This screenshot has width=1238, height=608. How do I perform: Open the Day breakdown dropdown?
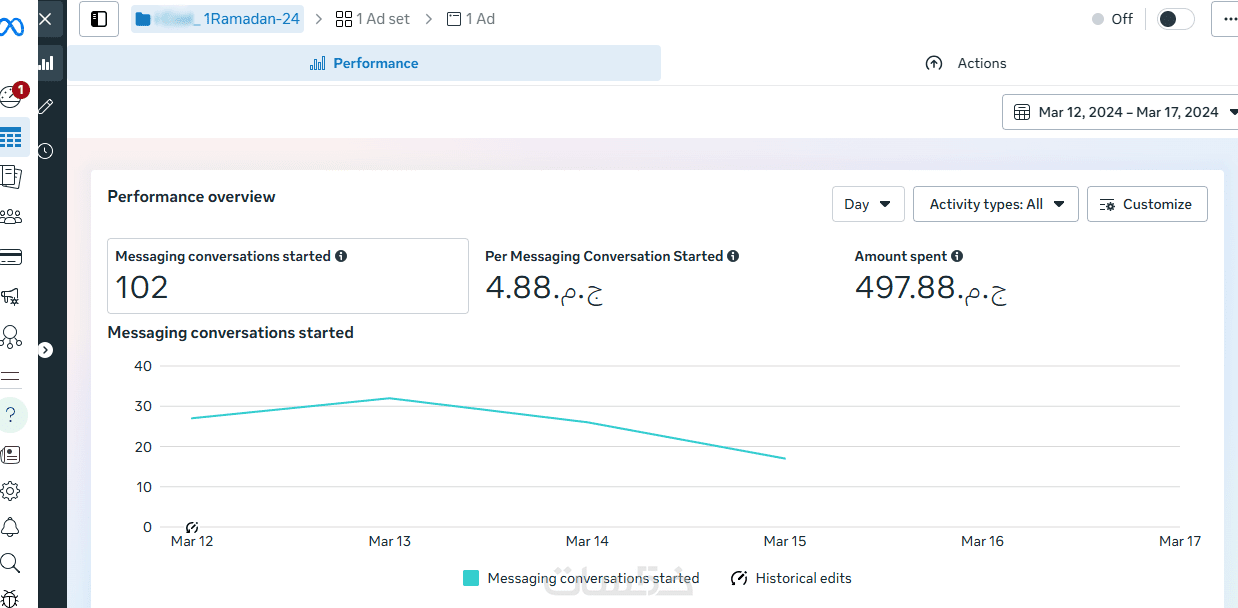click(868, 204)
